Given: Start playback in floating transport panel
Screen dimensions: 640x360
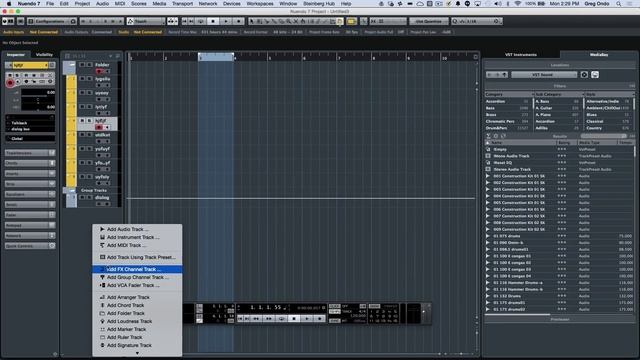Looking at the screenshot, I should pyautogui.click(x=307, y=318).
